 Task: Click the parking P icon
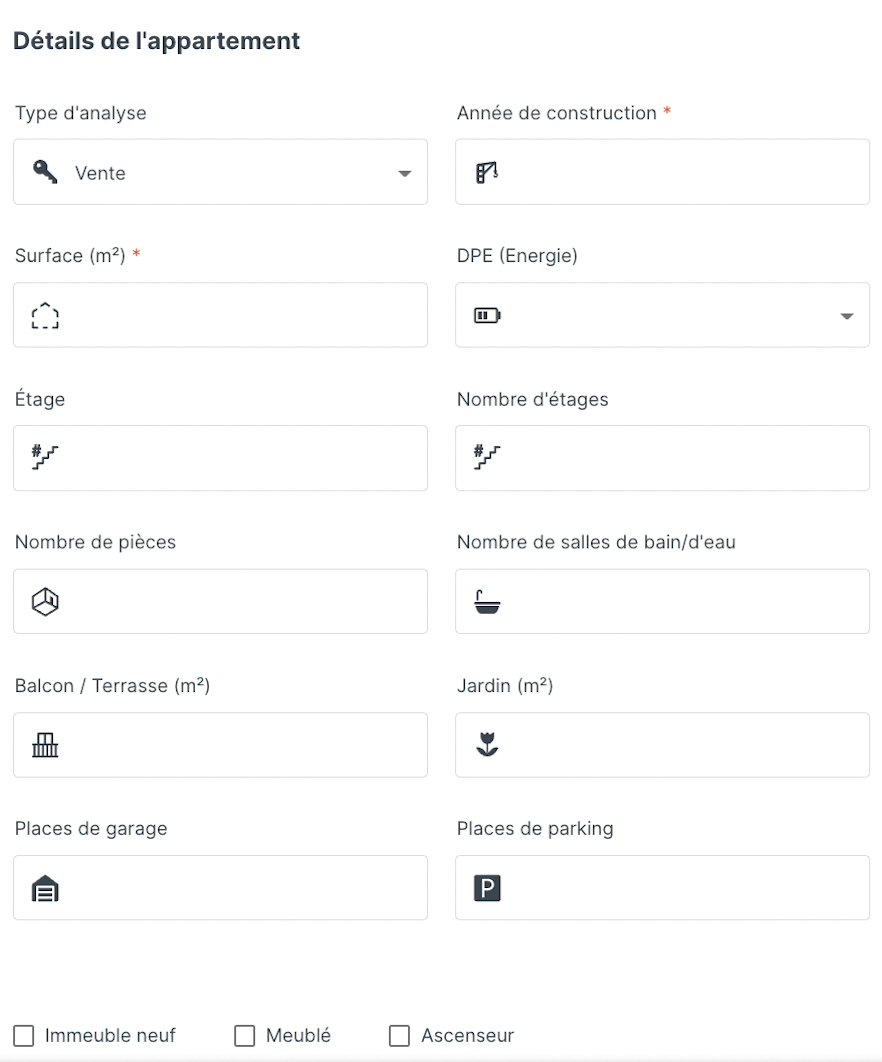pos(487,888)
